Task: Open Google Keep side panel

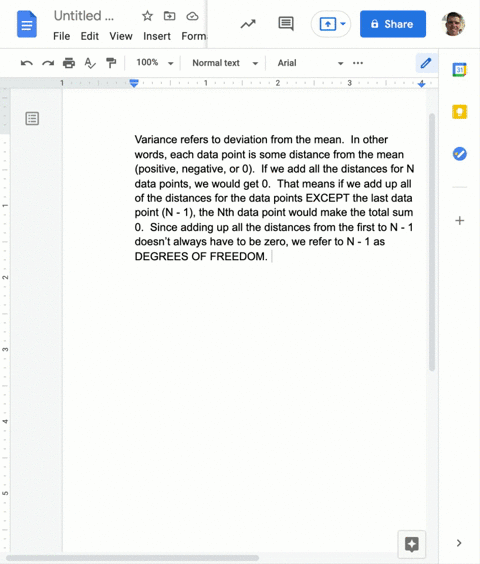Action: 459,112
